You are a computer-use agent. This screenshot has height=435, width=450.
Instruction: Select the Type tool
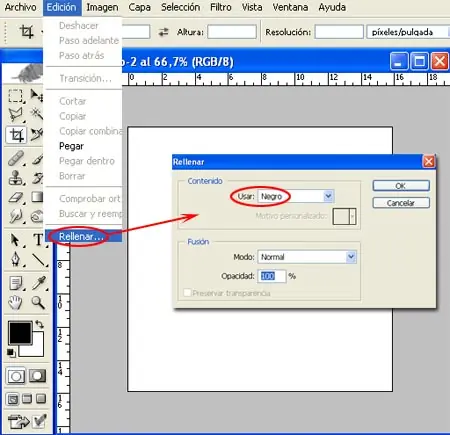point(38,240)
